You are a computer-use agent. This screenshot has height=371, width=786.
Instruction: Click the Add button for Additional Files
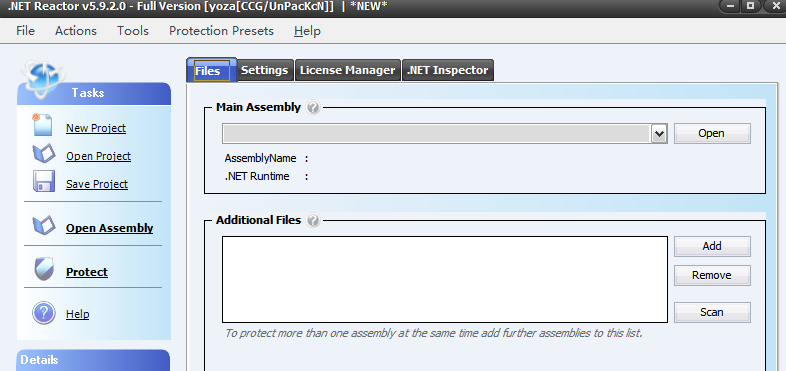click(x=712, y=246)
